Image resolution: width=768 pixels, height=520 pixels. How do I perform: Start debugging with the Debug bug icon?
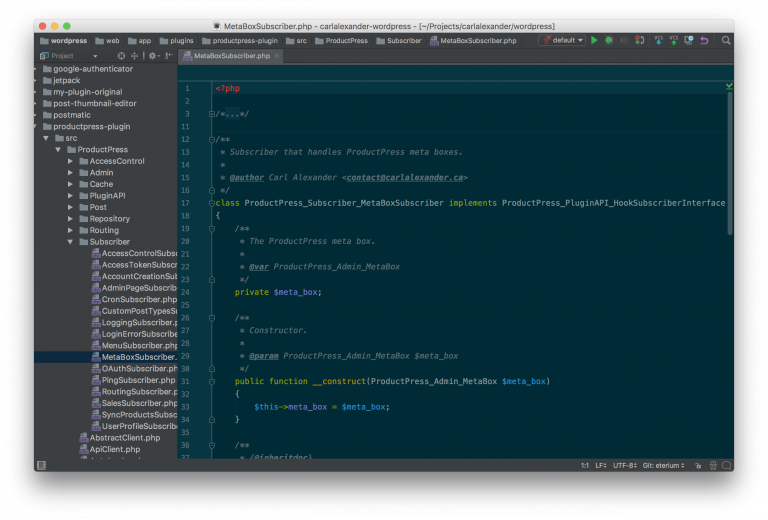tap(609, 41)
